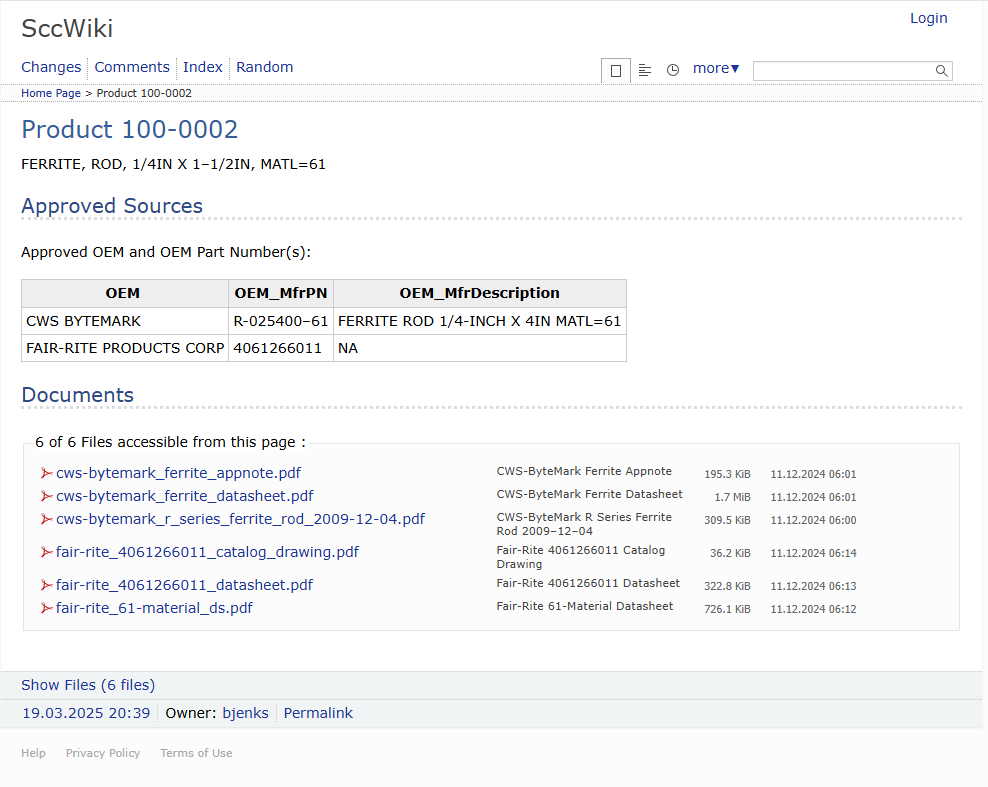This screenshot has width=988, height=787.
Task: Open the Terms of Use footer link
Action: coord(196,754)
